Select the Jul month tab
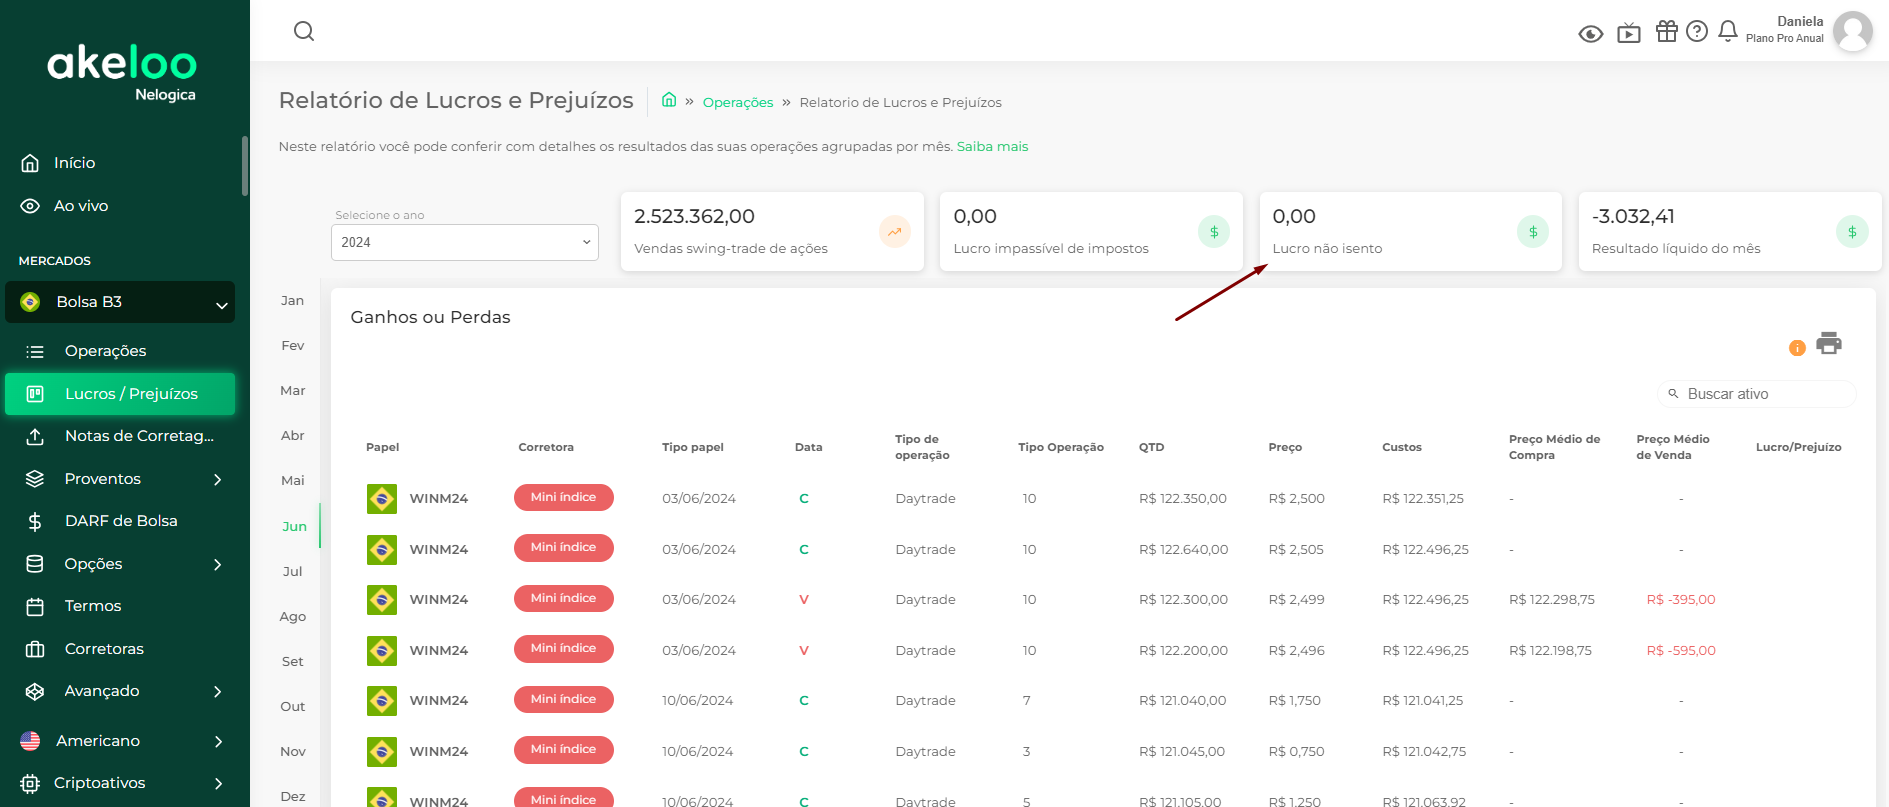The width and height of the screenshot is (1889, 807). pos(292,571)
